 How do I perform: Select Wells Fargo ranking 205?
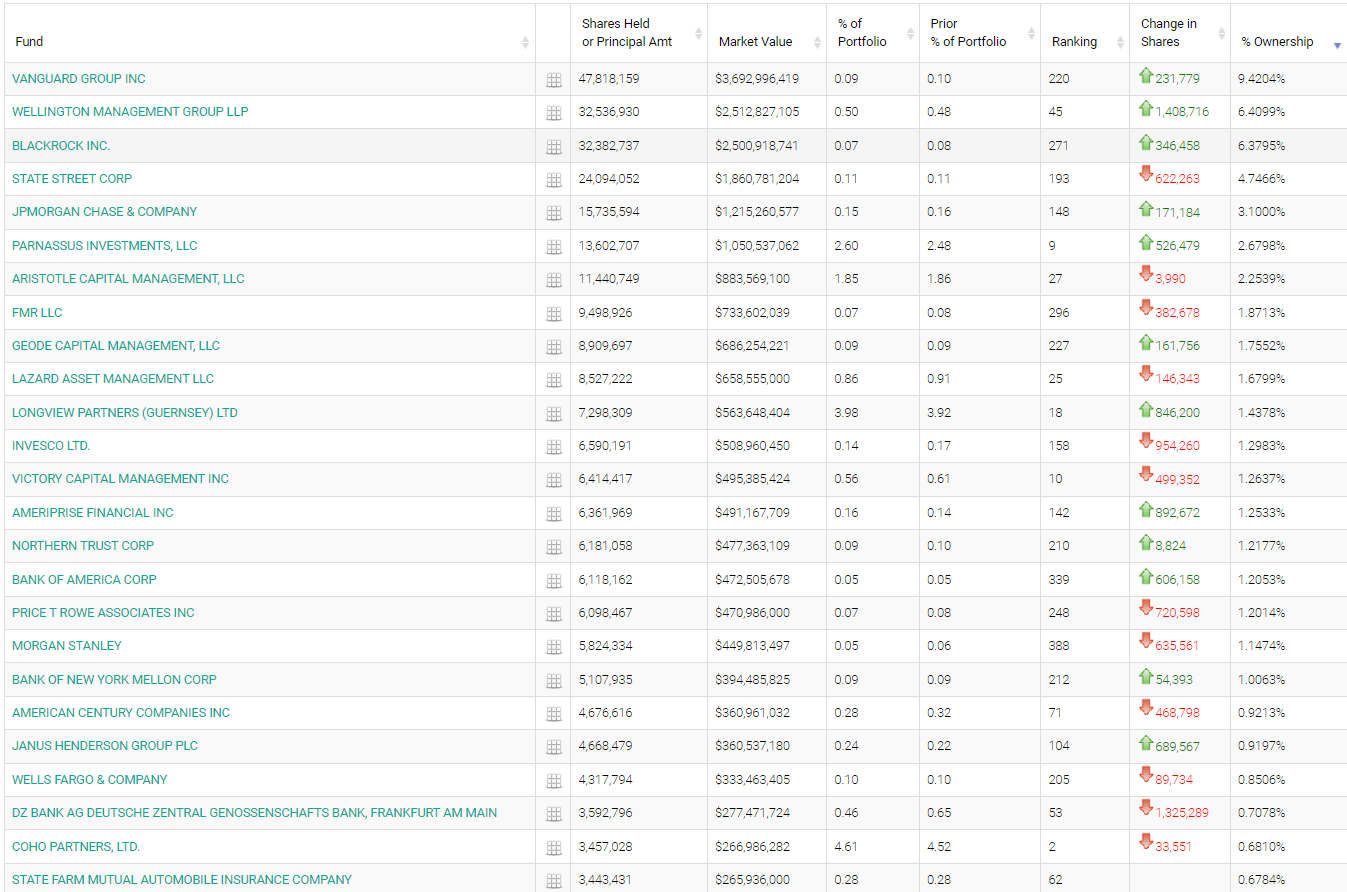1059,780
